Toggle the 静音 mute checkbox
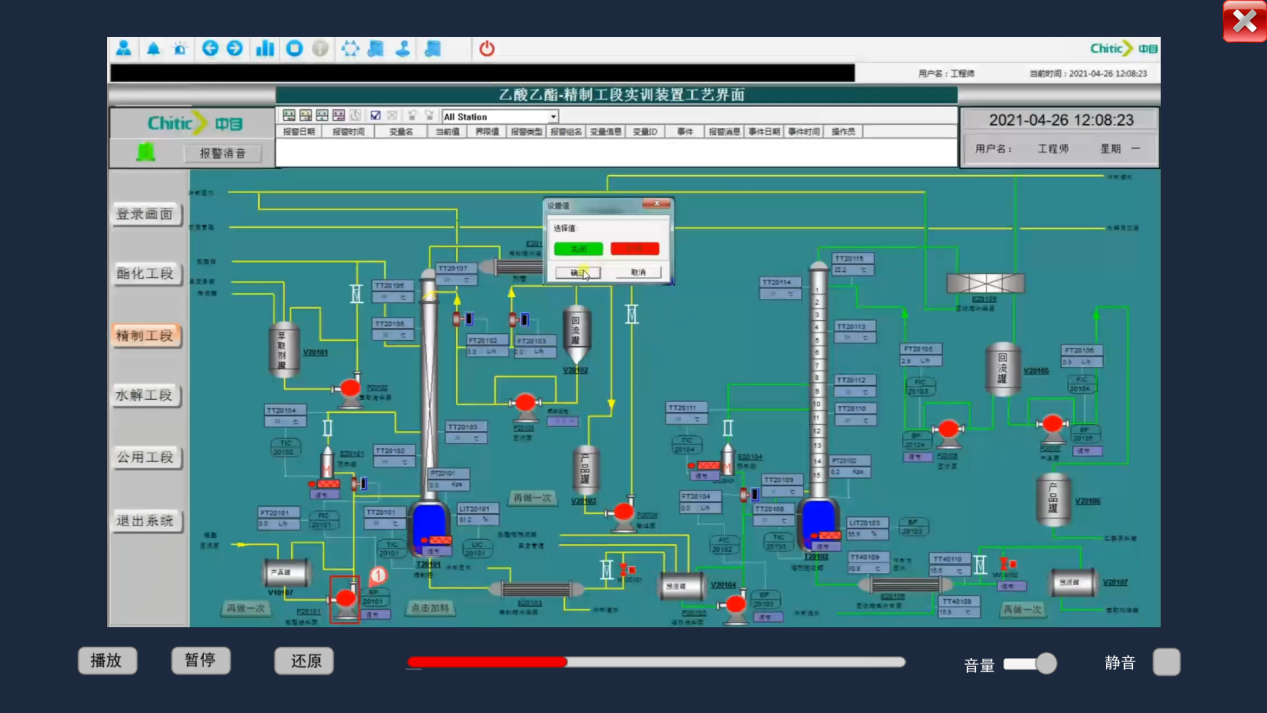The image size is (1267, 713). tap(1166, 662)
